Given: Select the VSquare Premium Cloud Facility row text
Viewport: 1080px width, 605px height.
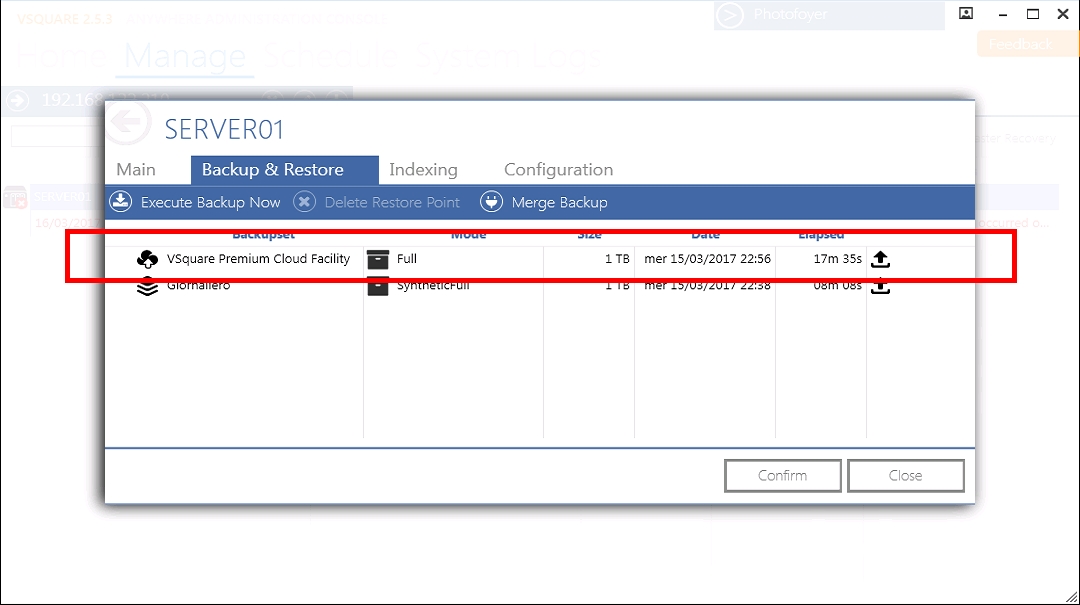Looking at the screenshot, I should click(x=258, y=259).
